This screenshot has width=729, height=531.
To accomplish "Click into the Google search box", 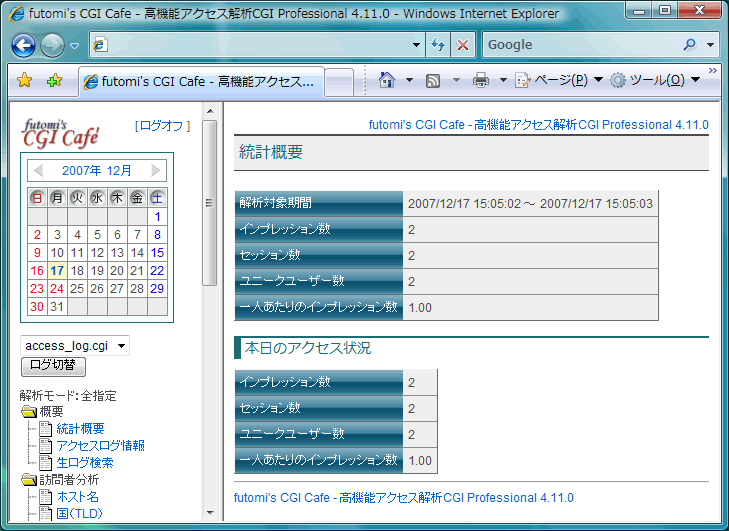I will click(x=581, y=45).
